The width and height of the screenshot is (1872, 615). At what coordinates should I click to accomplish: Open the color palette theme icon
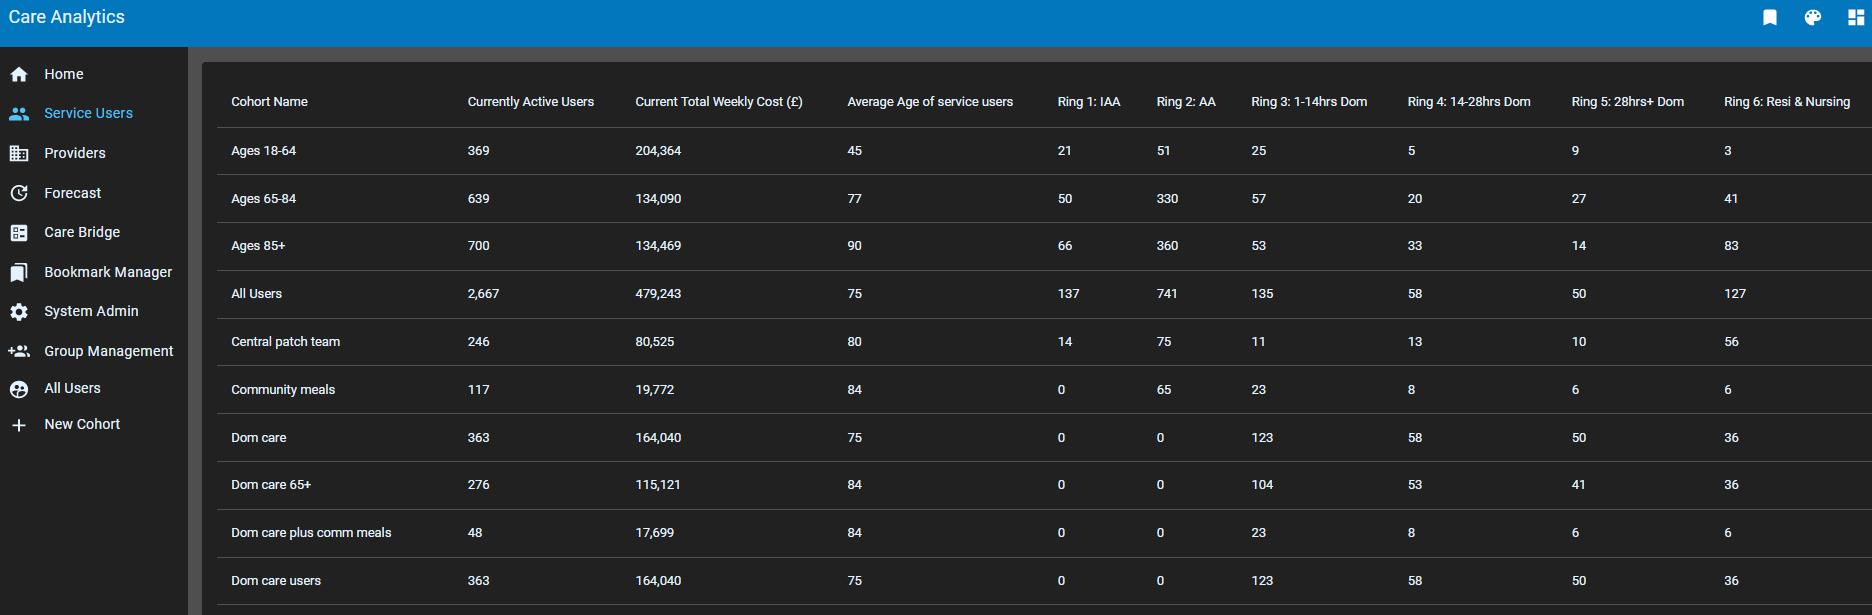pyautogui.click(x=1812, y=17)
